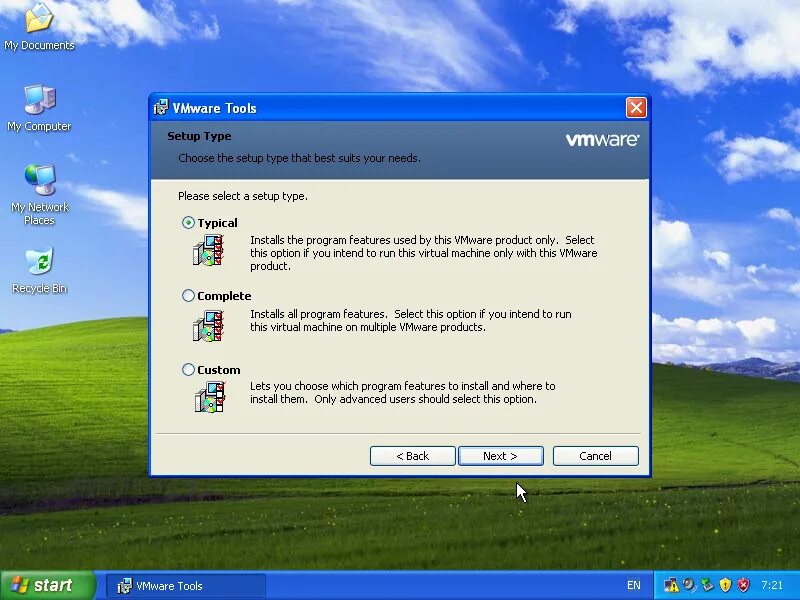Click the vmware logo in the header
This screenshot has height=600, width=800.
(603, 139)
